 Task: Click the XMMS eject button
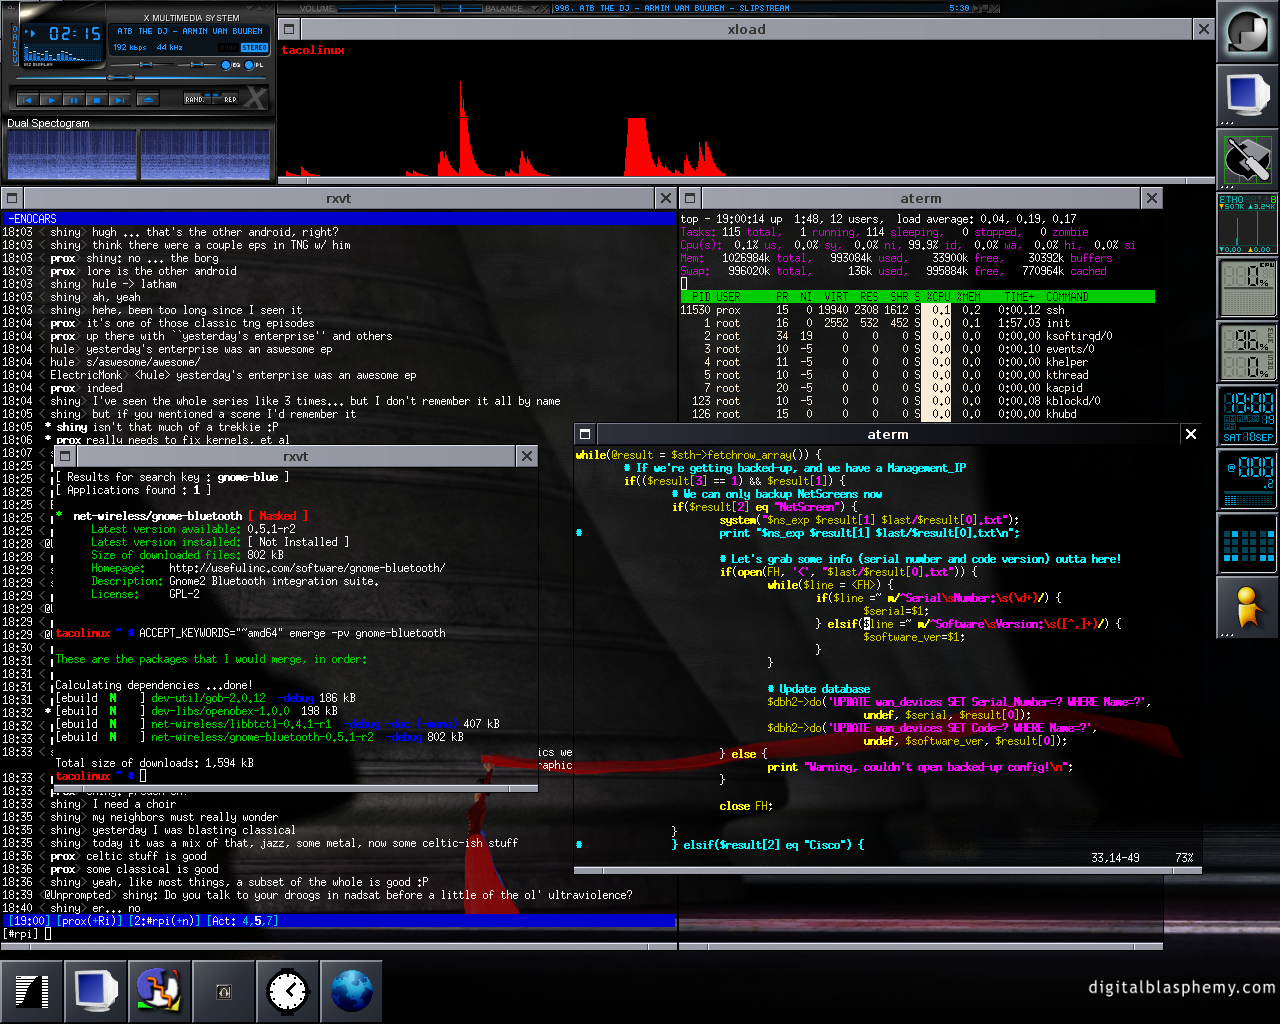coord(148,100)
